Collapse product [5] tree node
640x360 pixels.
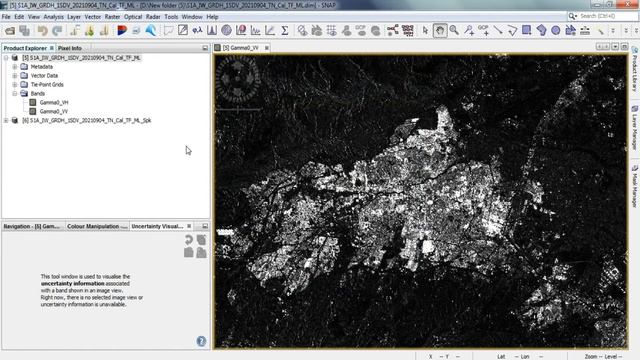click(x=6, y=58)
